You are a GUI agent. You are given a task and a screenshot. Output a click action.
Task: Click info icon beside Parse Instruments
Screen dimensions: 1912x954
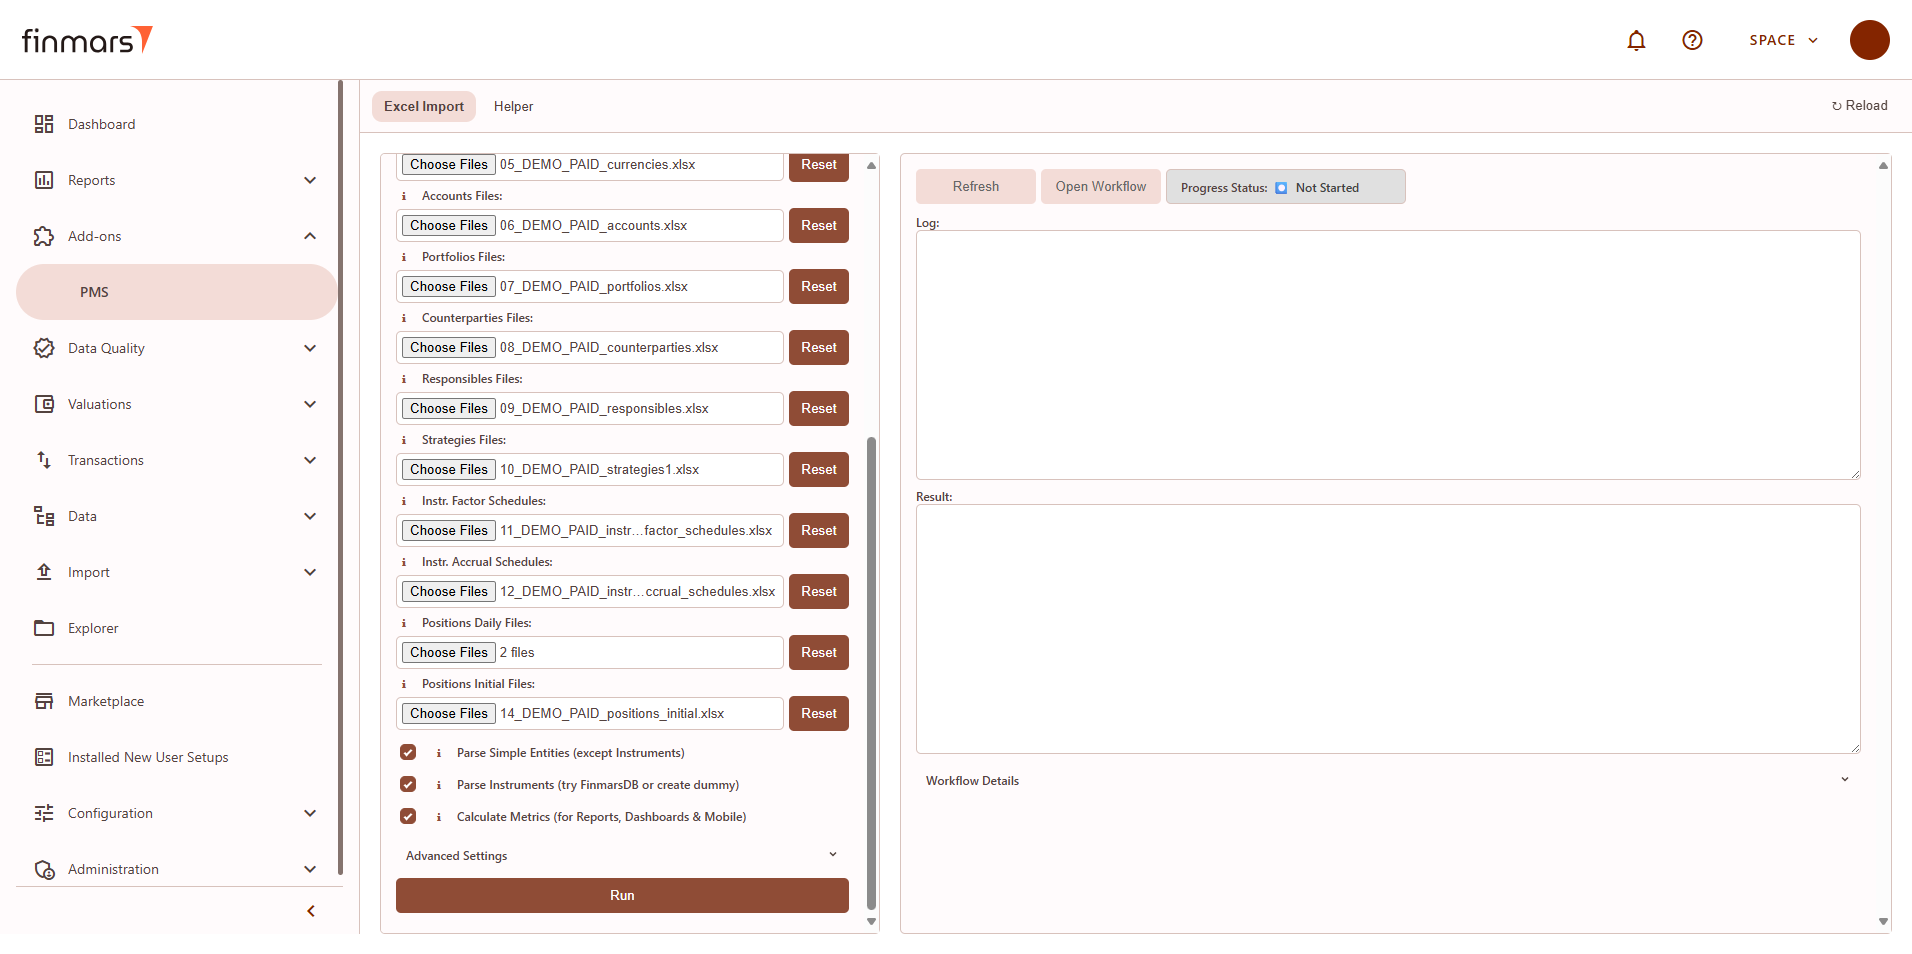point(439,785)
